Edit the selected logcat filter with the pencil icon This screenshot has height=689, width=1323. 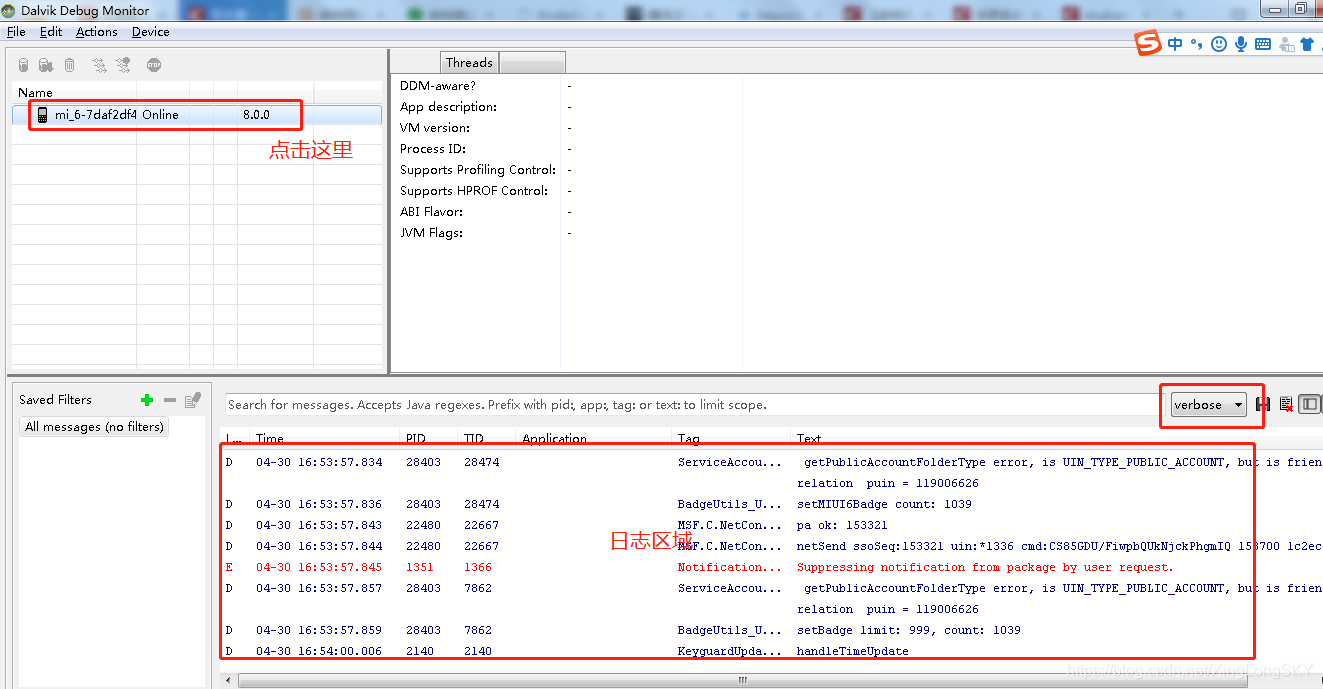coord(193,400)
